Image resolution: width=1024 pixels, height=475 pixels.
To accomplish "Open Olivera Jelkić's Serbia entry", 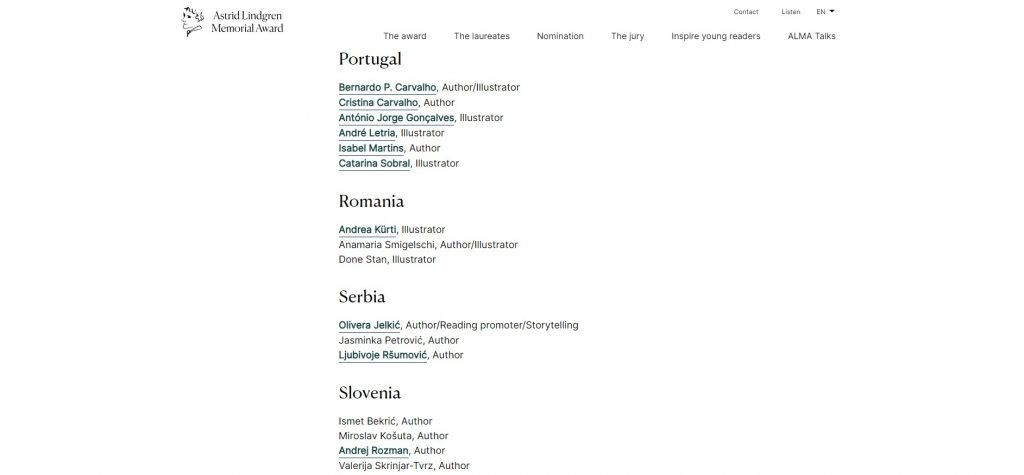I will pos(369,325).
